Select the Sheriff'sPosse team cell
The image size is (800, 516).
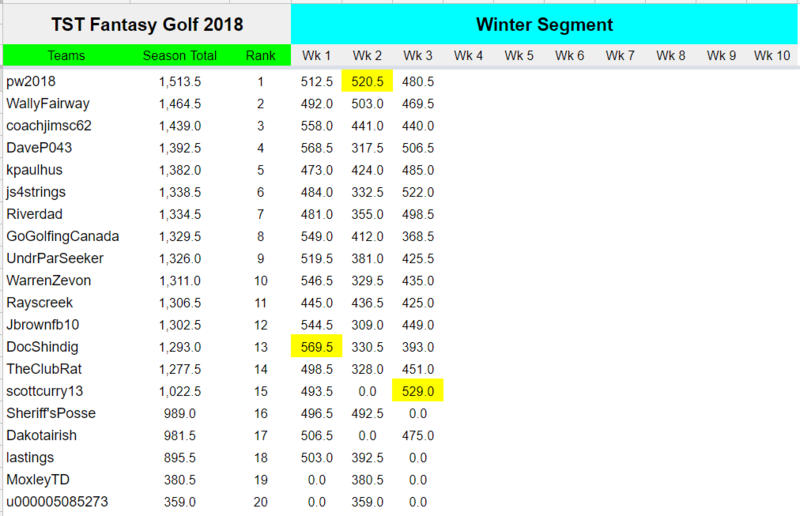[52, 412]
